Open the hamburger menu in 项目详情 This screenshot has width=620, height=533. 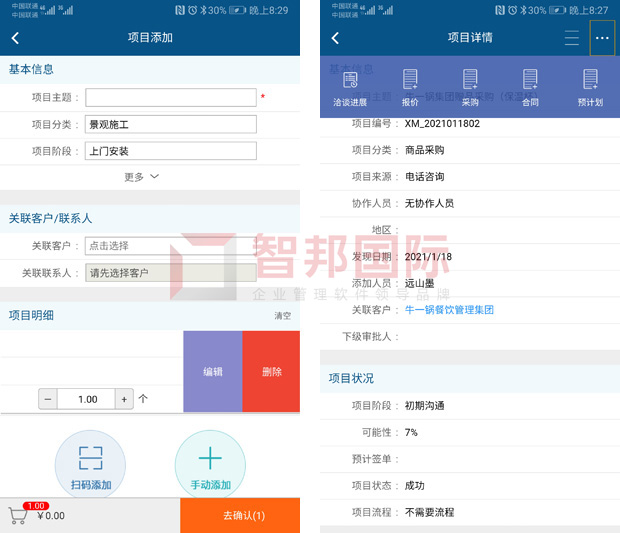click(x=571, y=38)
